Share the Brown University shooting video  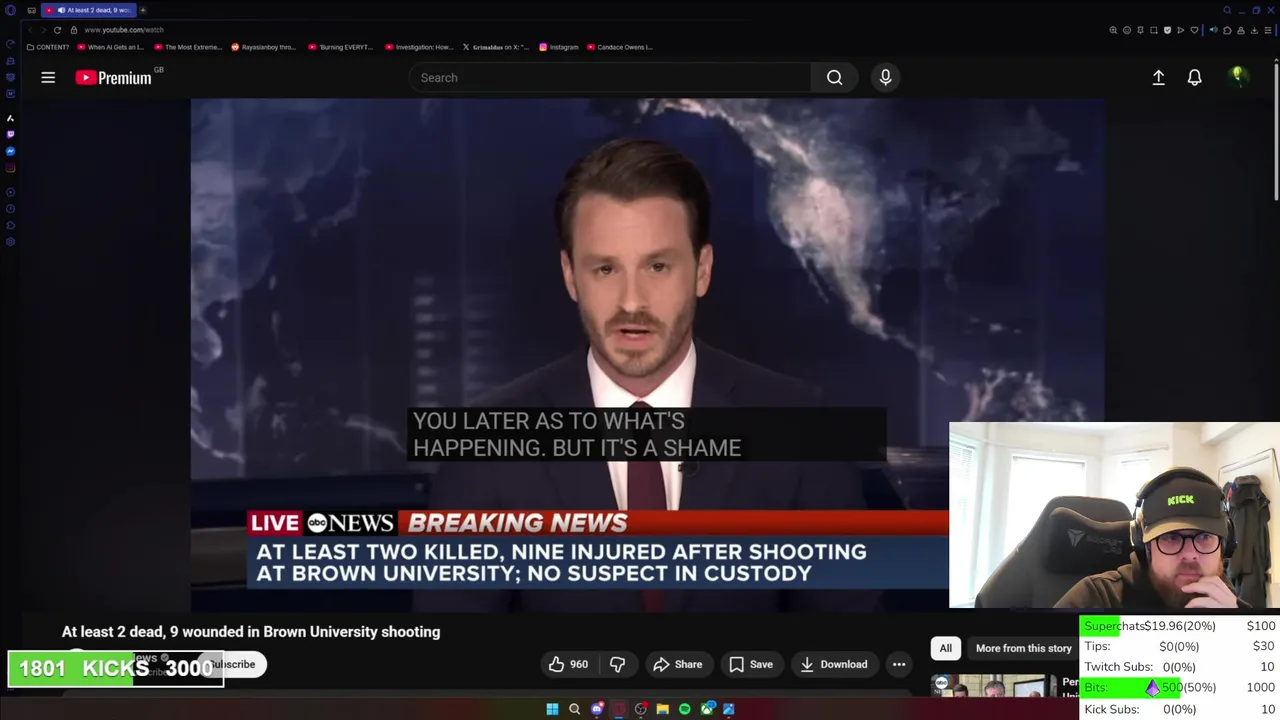tap(677, 664)
